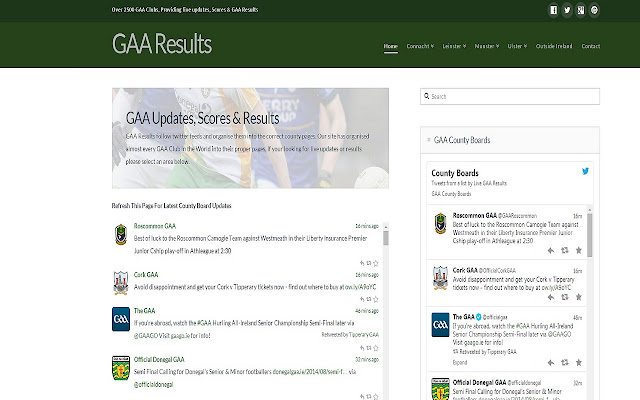Expand the Ulster dropdown menu
Viewport: 640px width, 400px height.
click(x=517, y=46)
